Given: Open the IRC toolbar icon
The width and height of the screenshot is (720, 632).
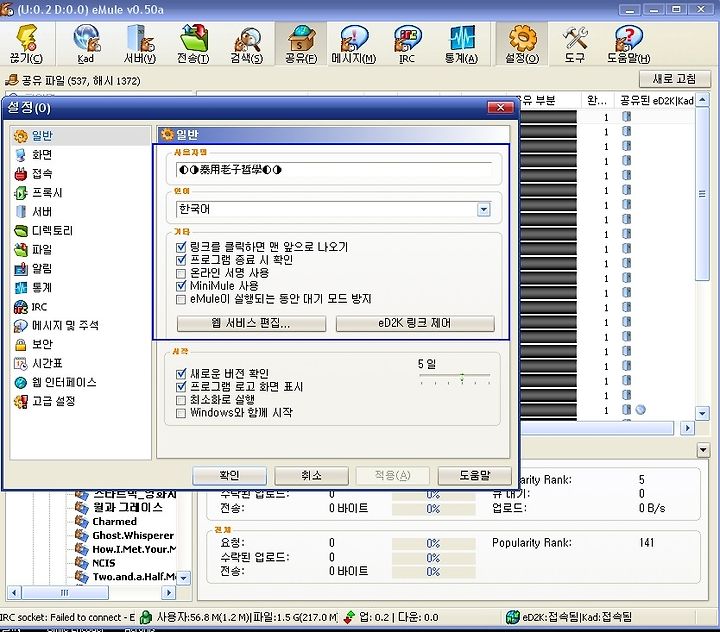Looking at the screenshot, I should [407, 44].
